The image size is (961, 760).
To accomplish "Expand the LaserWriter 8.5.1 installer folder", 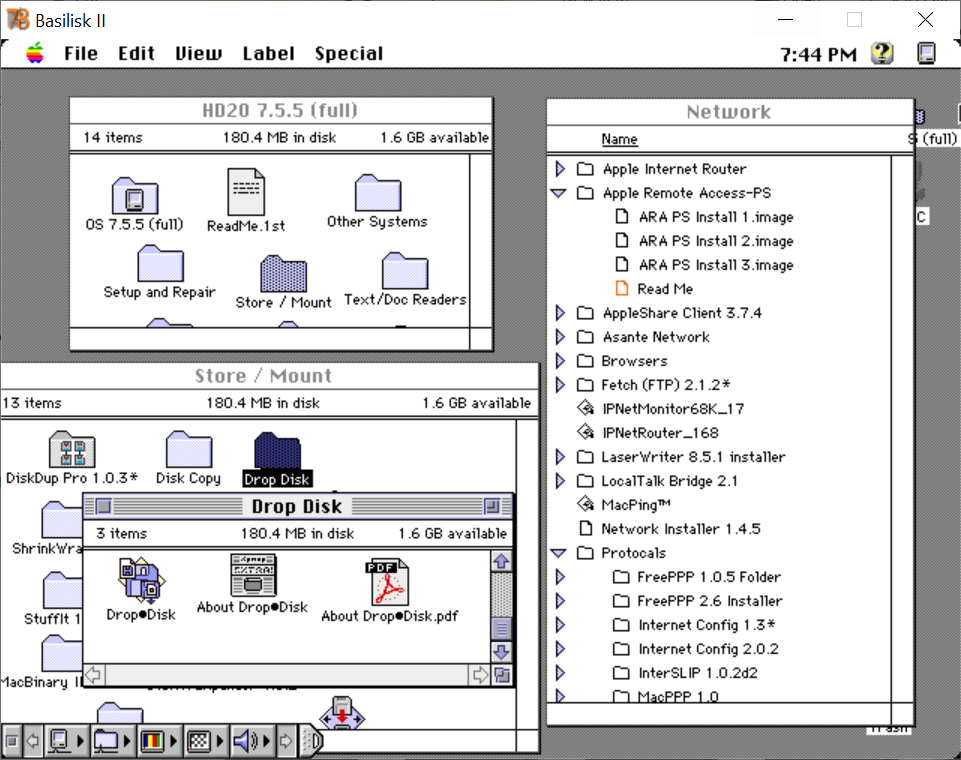I will pyautogui.click(x=560, y=457).
